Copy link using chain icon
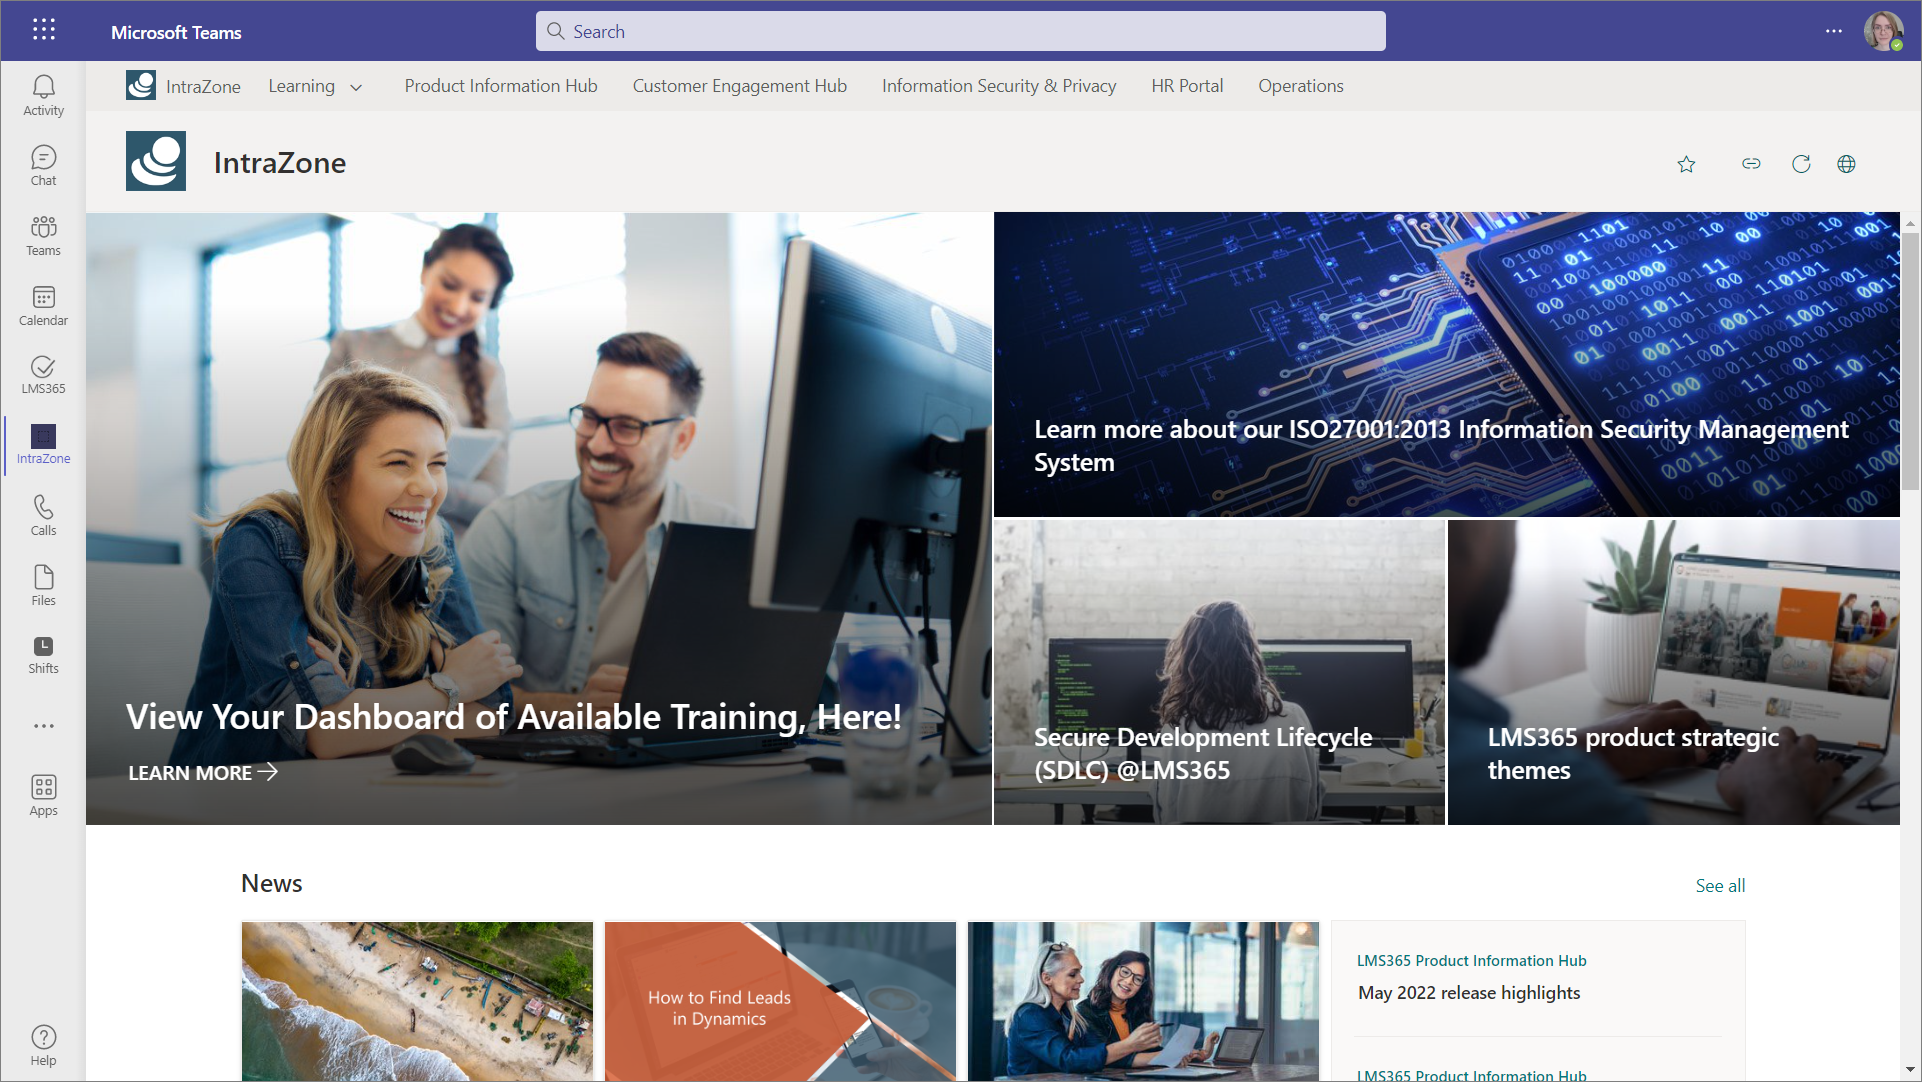Screen dimensions: 1922x1082 pyautogui.click(x=1751, y=164)
